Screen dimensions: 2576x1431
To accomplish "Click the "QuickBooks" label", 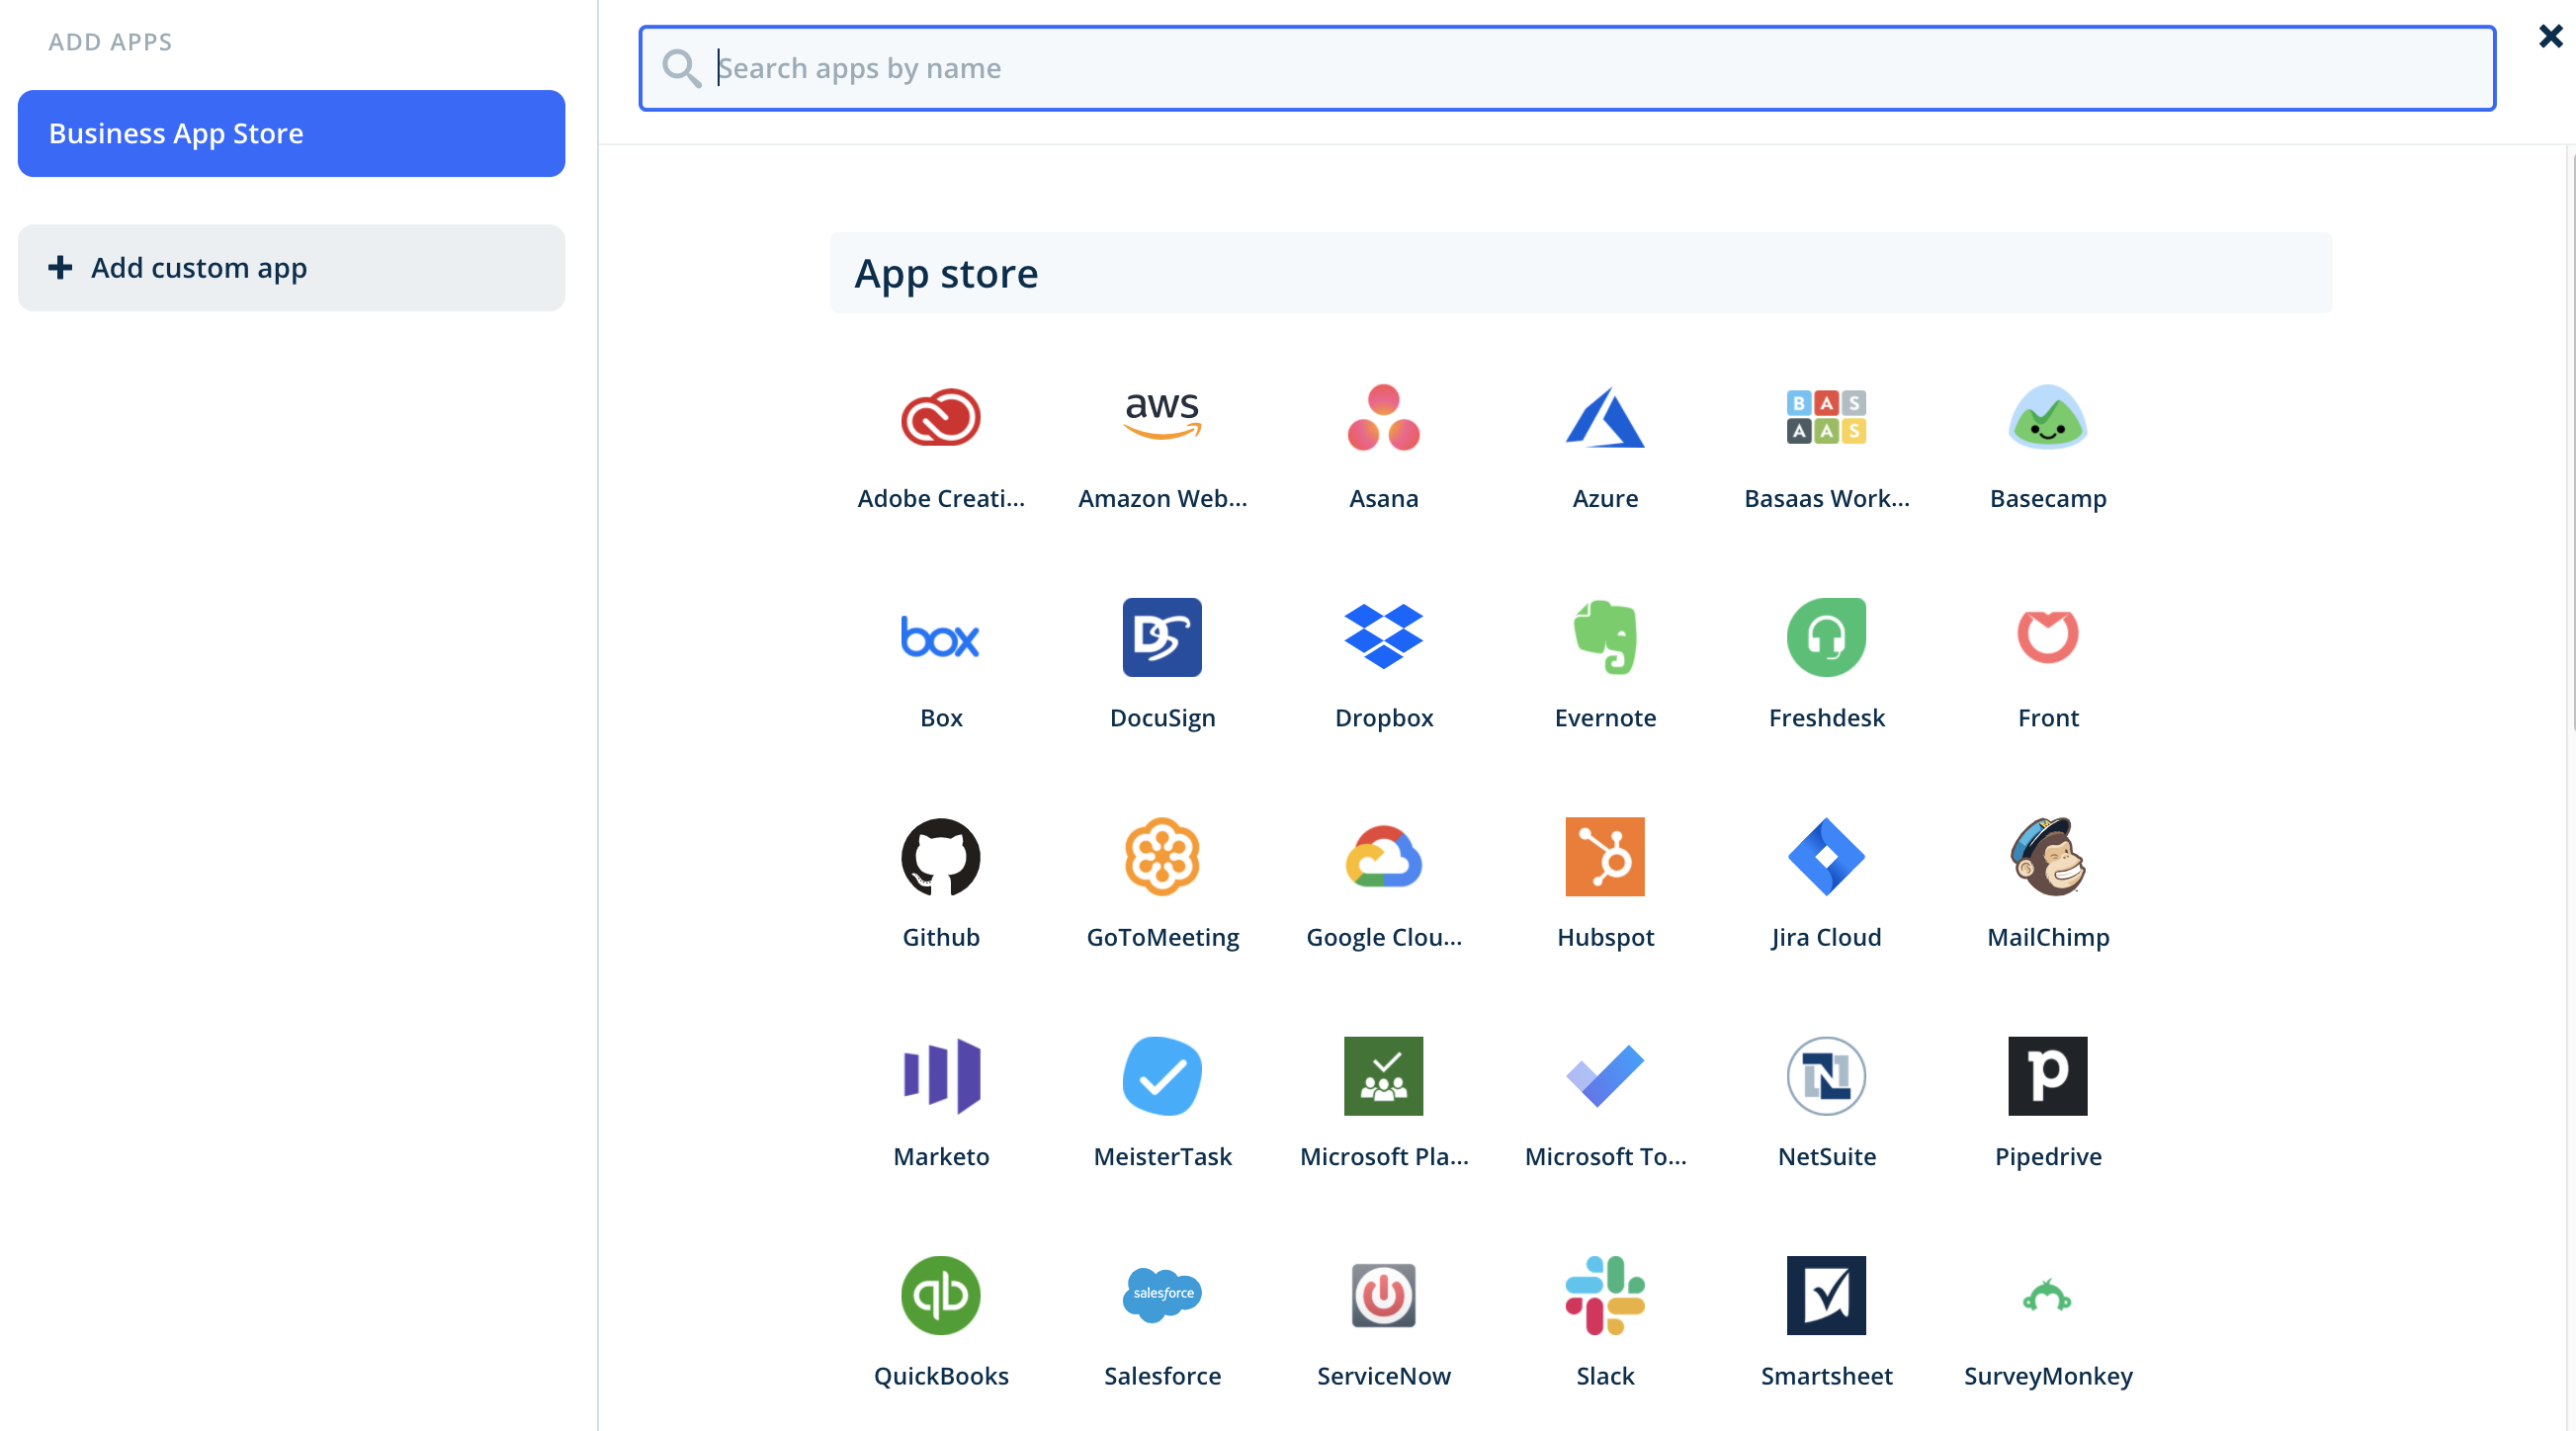I will (940, 1376).
